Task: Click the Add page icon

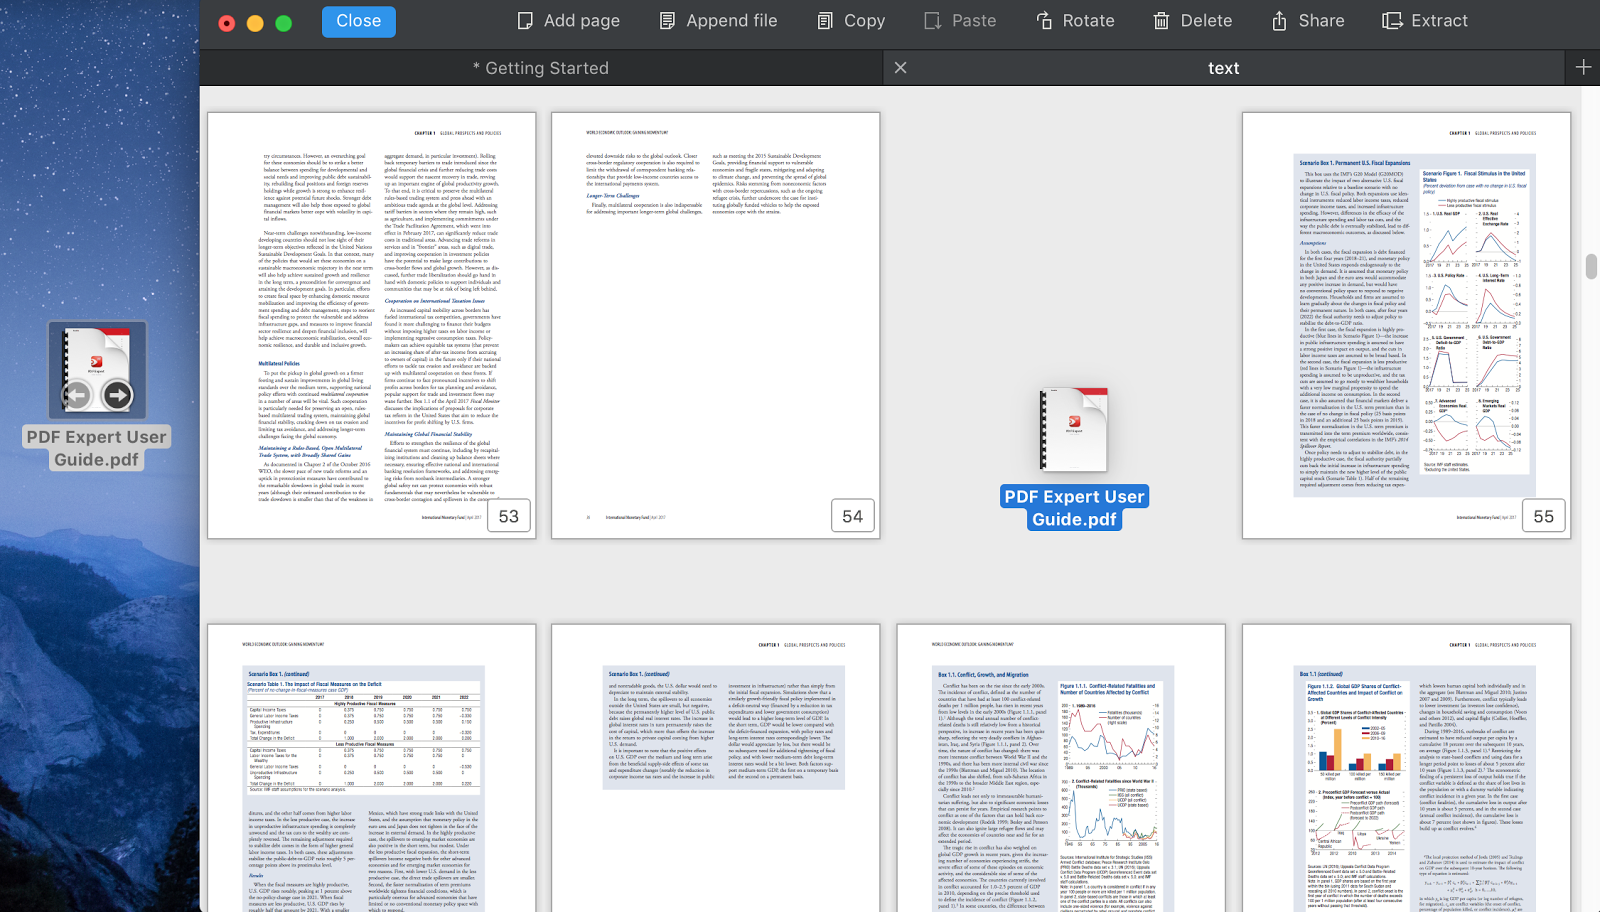Action: click(x=525, y=21)
